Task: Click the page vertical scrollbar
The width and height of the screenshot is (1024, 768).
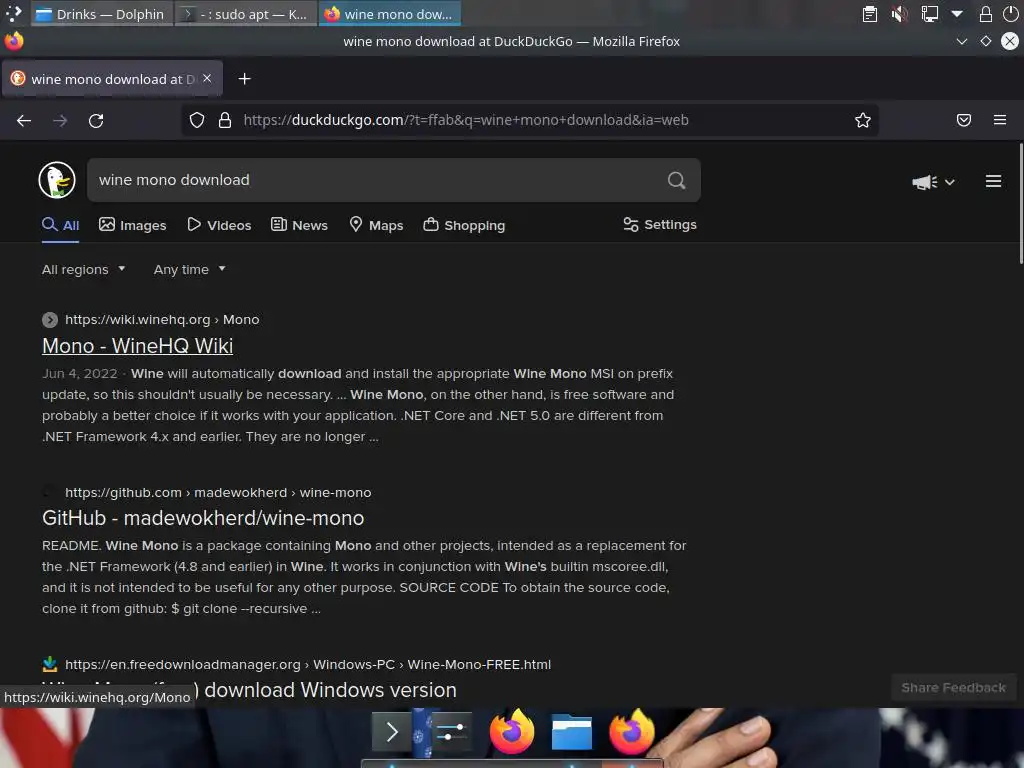Action: click(1021, 204)
